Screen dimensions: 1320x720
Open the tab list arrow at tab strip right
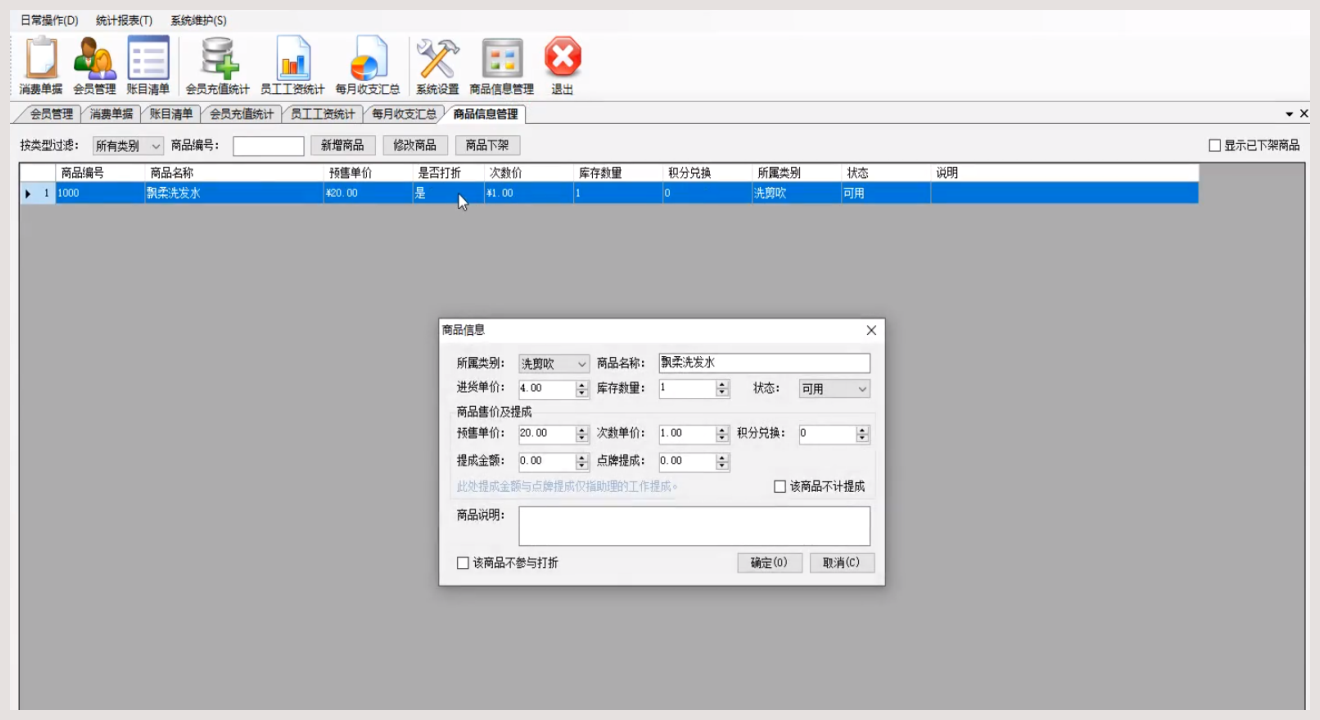tap(1290, 114)
